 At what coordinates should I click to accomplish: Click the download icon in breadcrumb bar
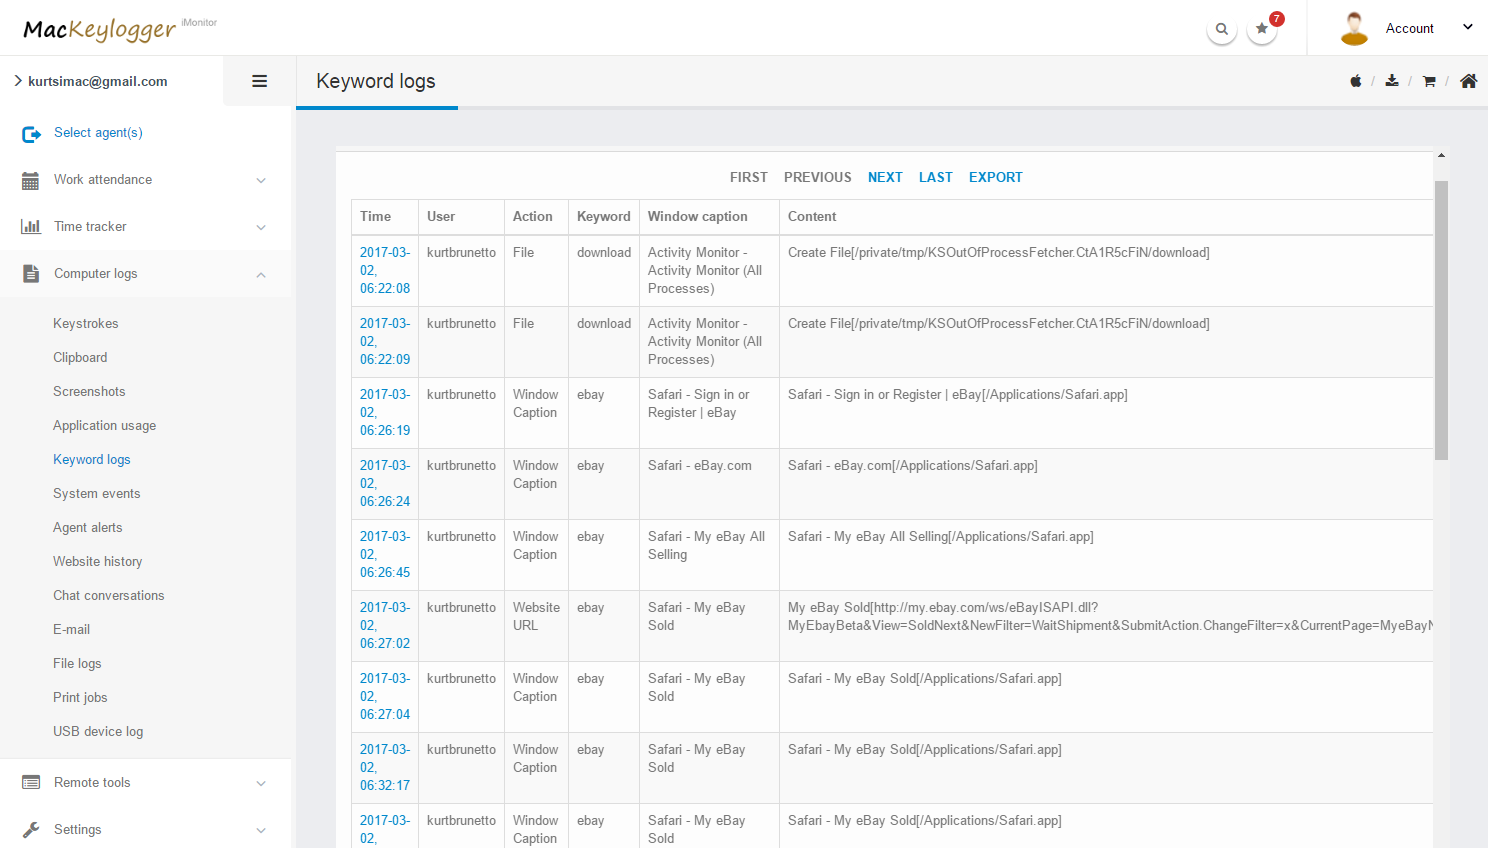[1391, 81]
